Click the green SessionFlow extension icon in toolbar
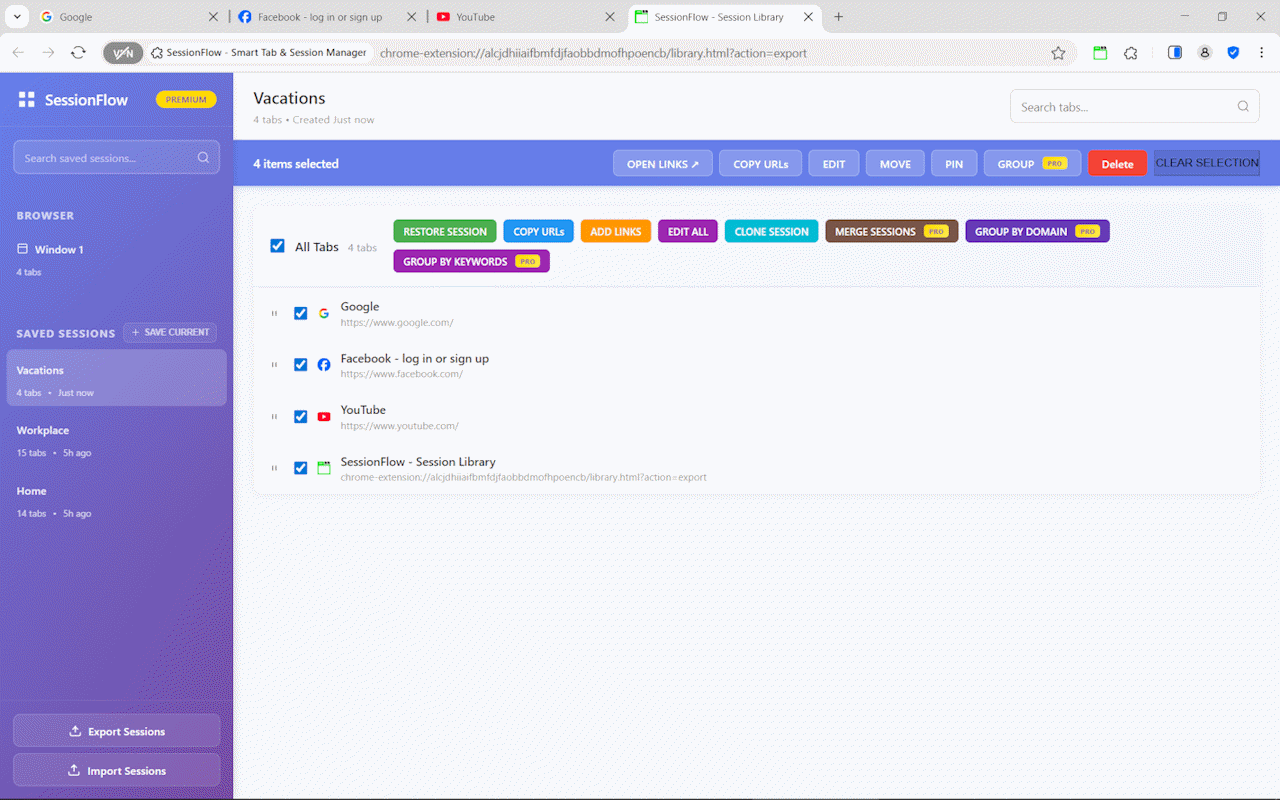This screenshot has width=1280, height=800. [1100, 53]
